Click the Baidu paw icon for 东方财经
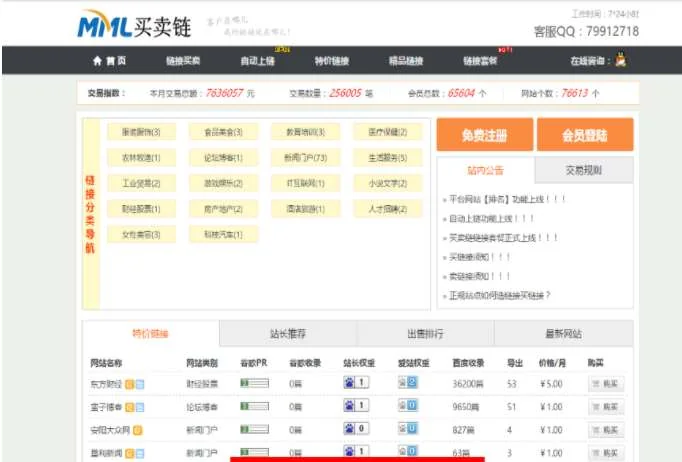Screen dimensions: 682x462 point(350,382)
